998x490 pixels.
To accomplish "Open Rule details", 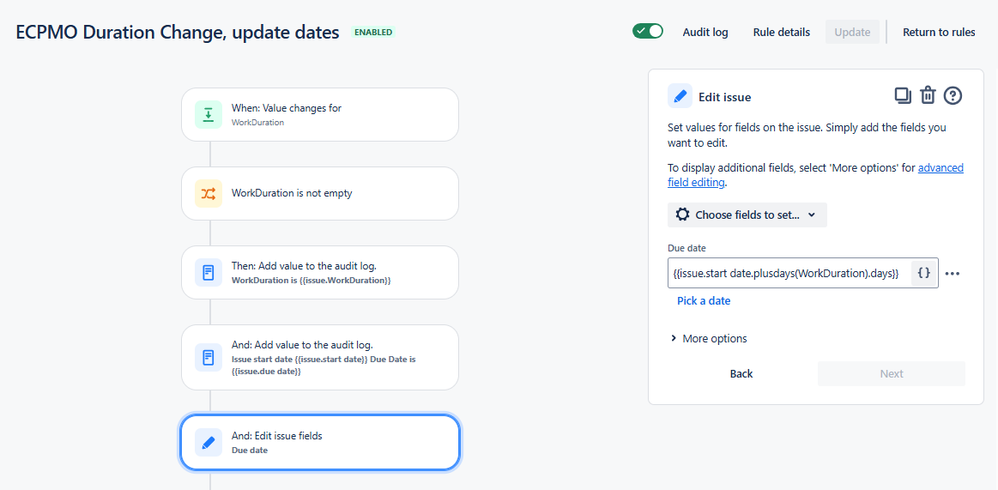I will point(782,32).
